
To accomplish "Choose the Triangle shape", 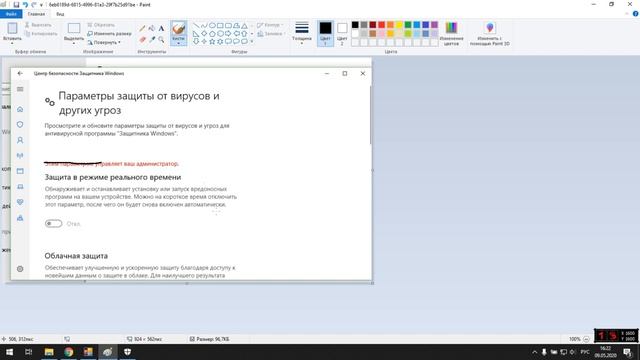I will click(x=244, y=25).
